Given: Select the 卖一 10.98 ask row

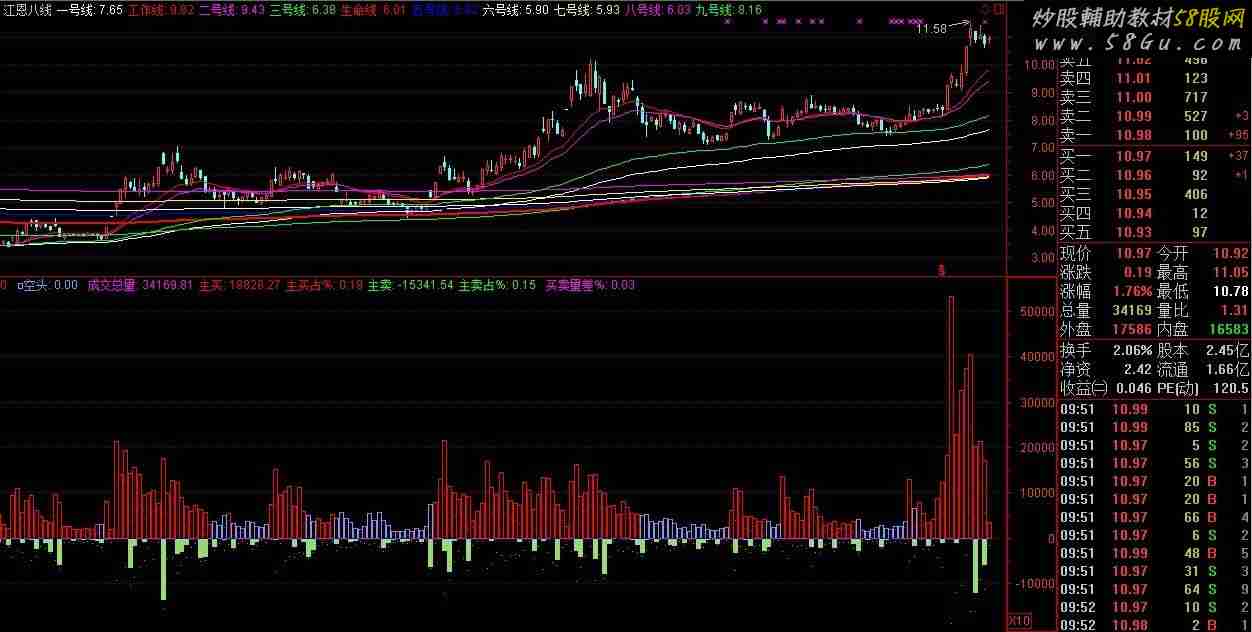Looking at the screenshot, I should click(x=1154, y=135).
